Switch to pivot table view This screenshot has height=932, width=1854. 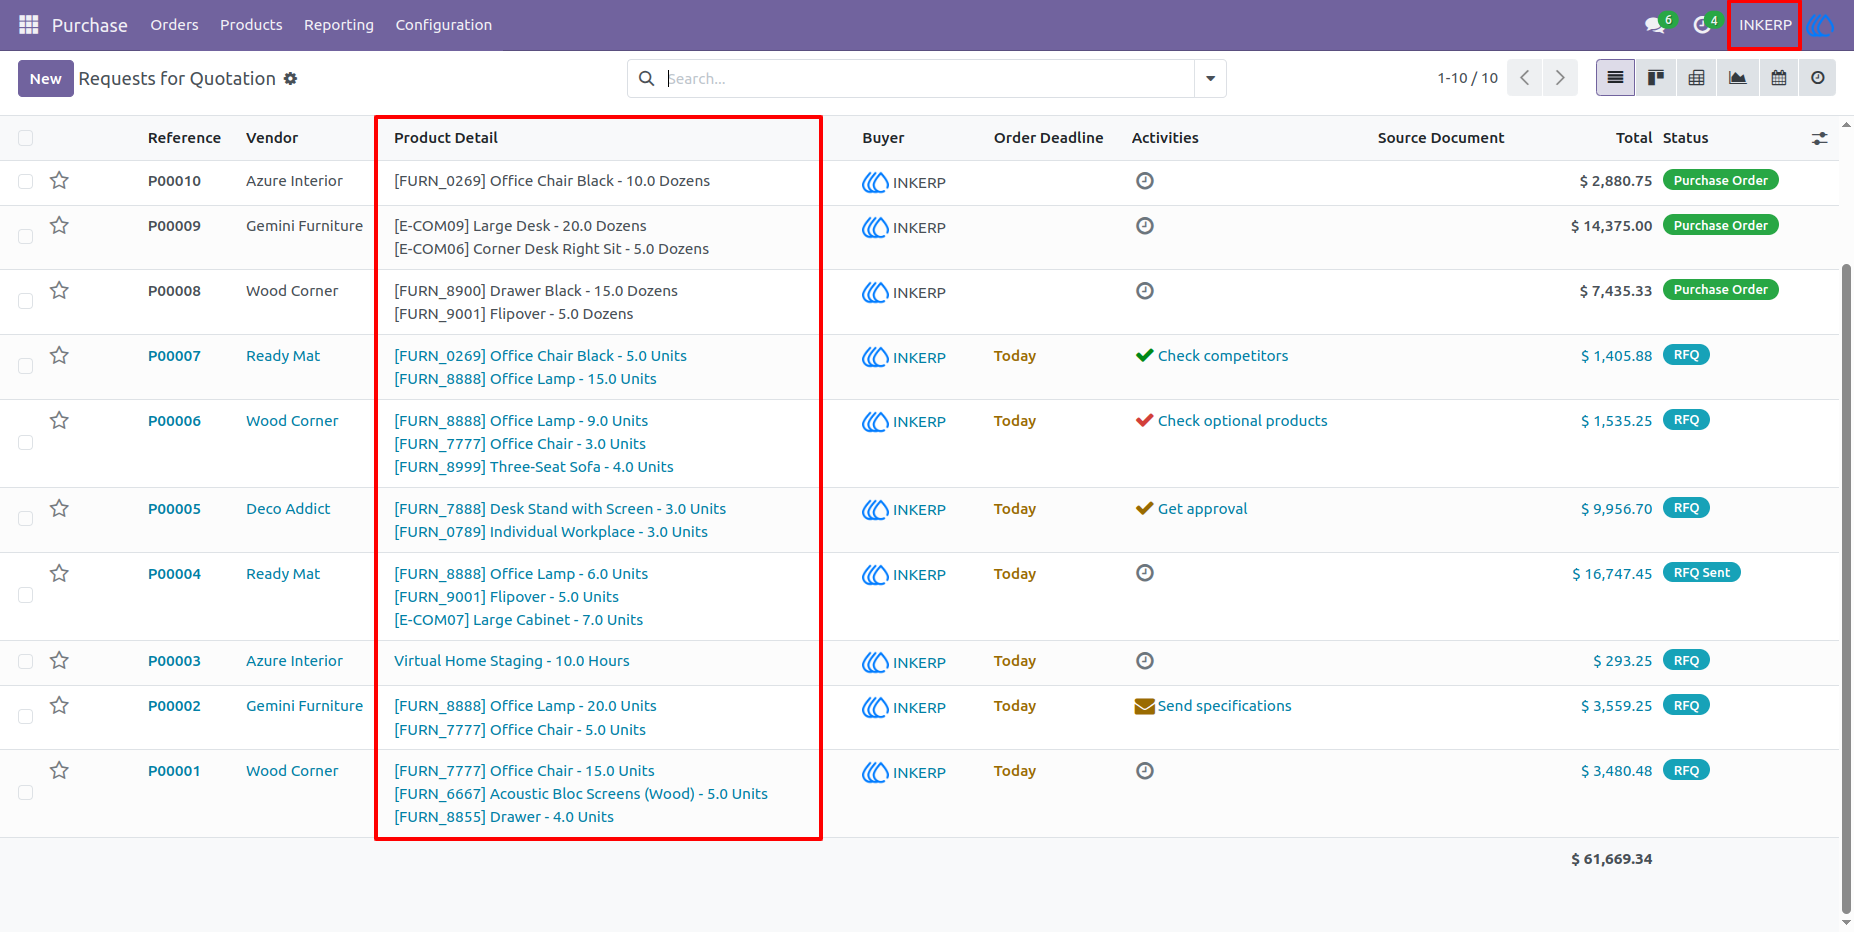(1697, 78)
